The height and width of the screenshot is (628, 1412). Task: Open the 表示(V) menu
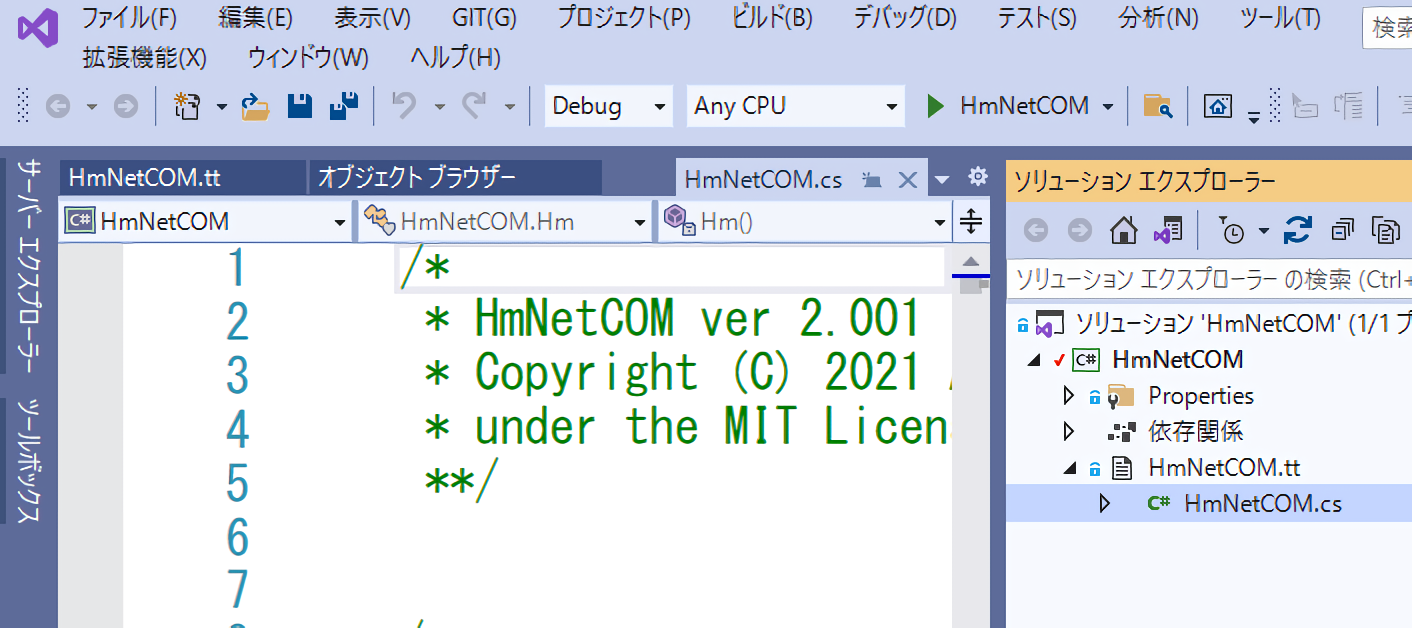click(x=372, y=18)
